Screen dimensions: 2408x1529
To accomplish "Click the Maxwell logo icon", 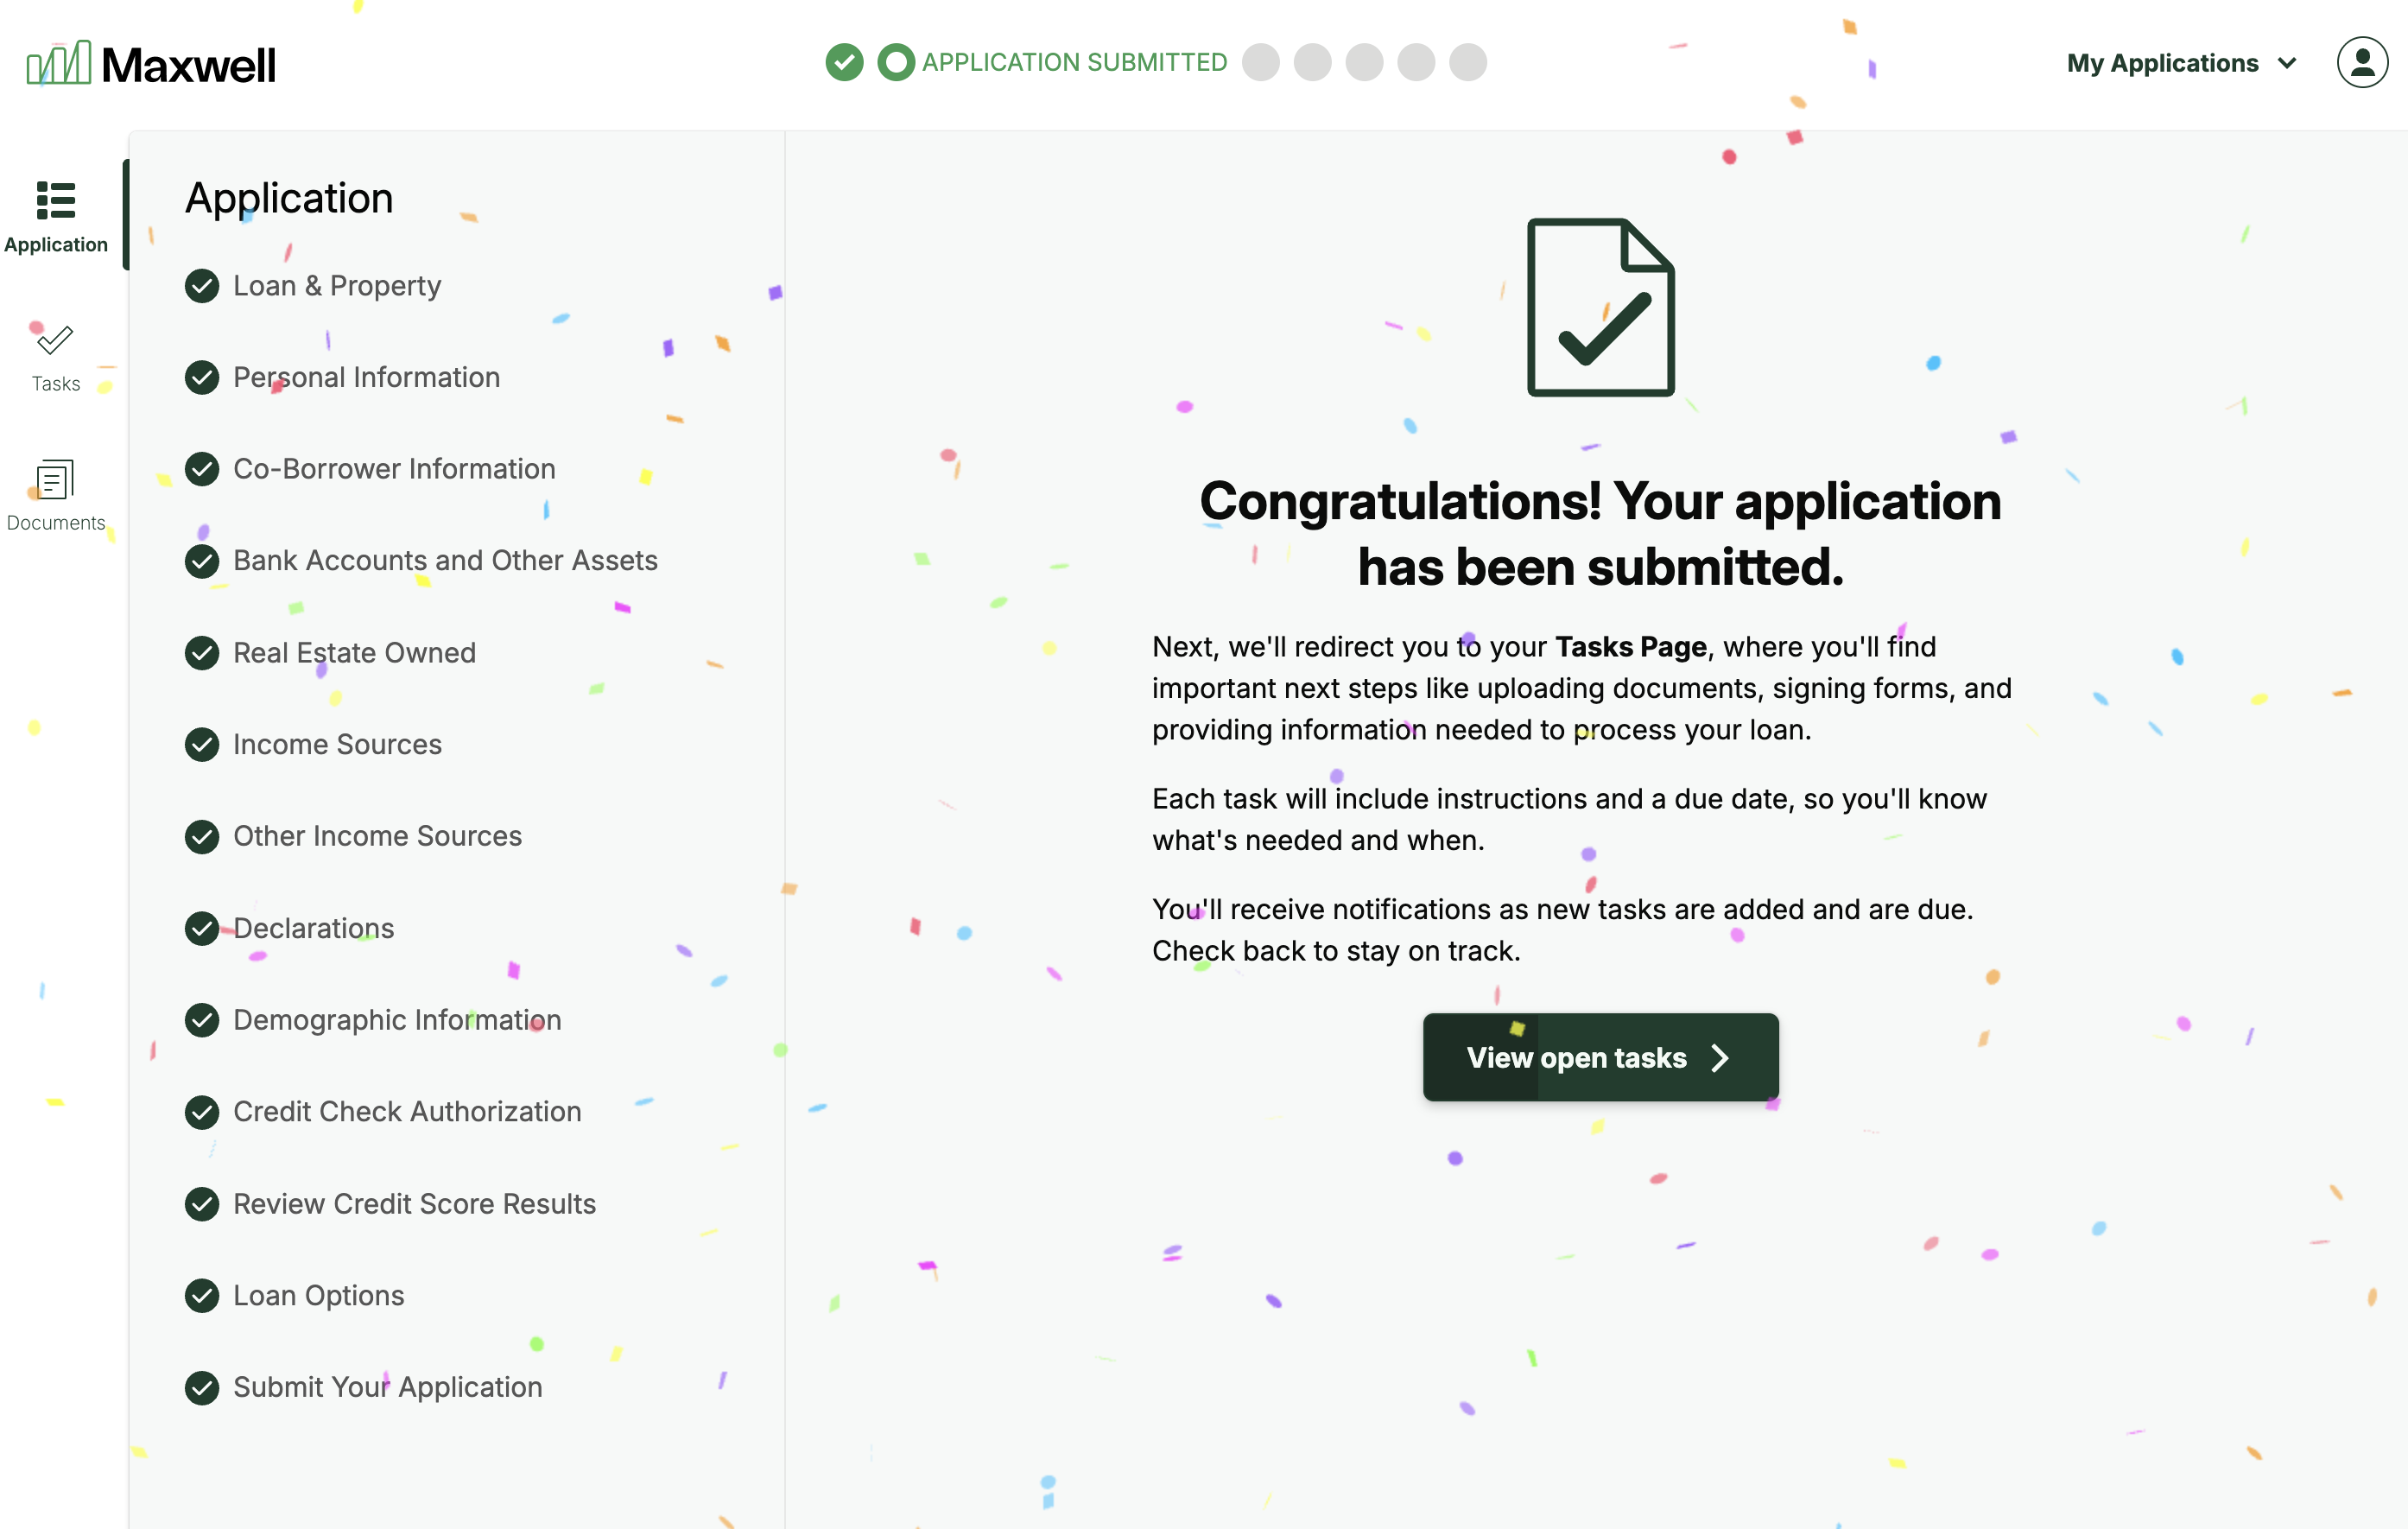I will pyautogui.click(x=58, y=64).
